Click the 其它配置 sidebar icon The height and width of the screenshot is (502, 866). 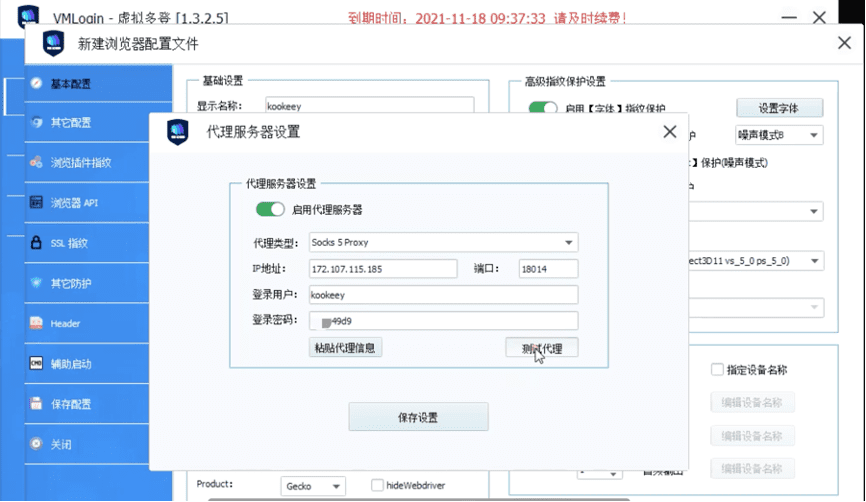(x=36, y=123)
